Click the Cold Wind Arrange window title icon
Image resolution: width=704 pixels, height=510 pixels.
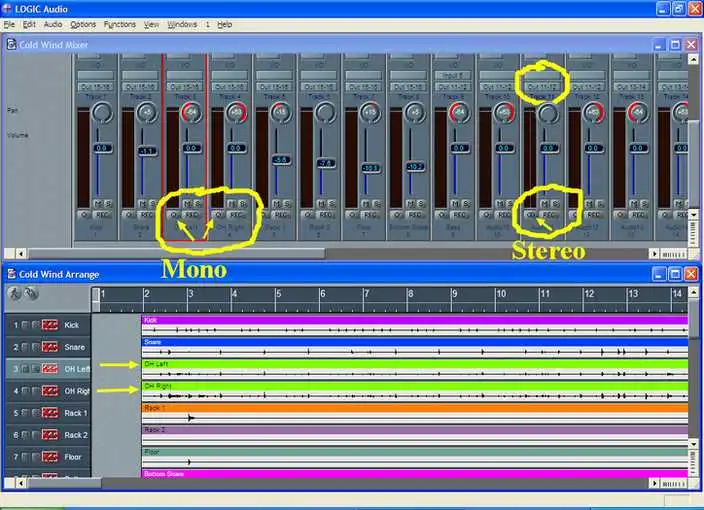(x=11, y=274)
